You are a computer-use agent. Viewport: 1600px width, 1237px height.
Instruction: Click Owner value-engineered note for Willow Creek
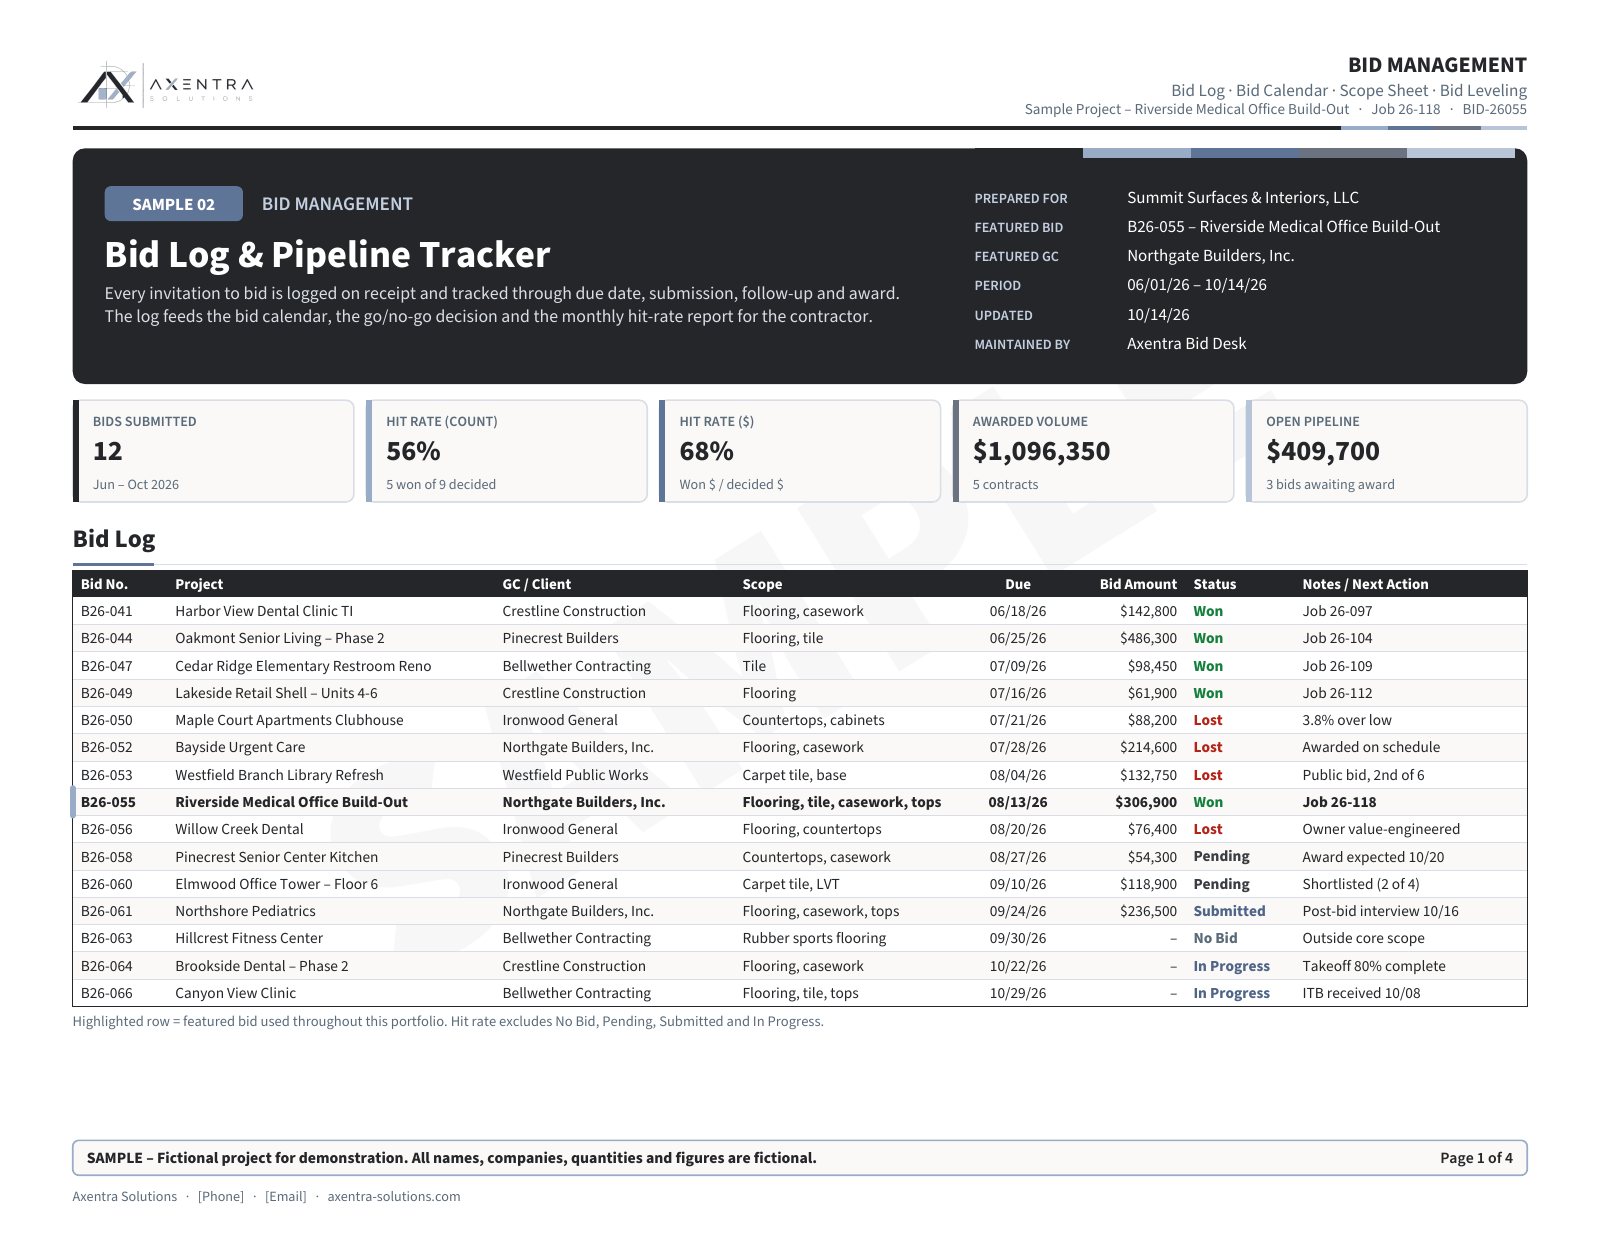(x=1381, y=829)
